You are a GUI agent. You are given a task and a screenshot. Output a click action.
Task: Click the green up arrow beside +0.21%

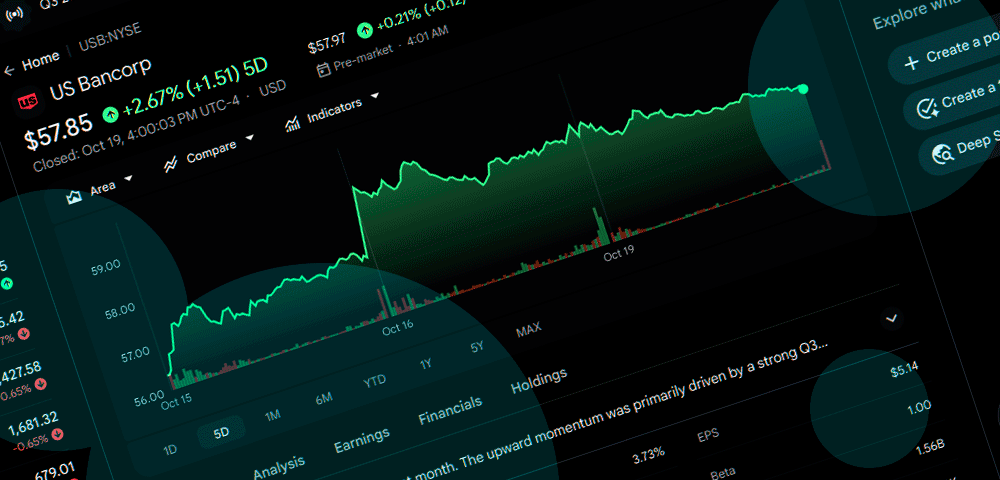[365, 29]
